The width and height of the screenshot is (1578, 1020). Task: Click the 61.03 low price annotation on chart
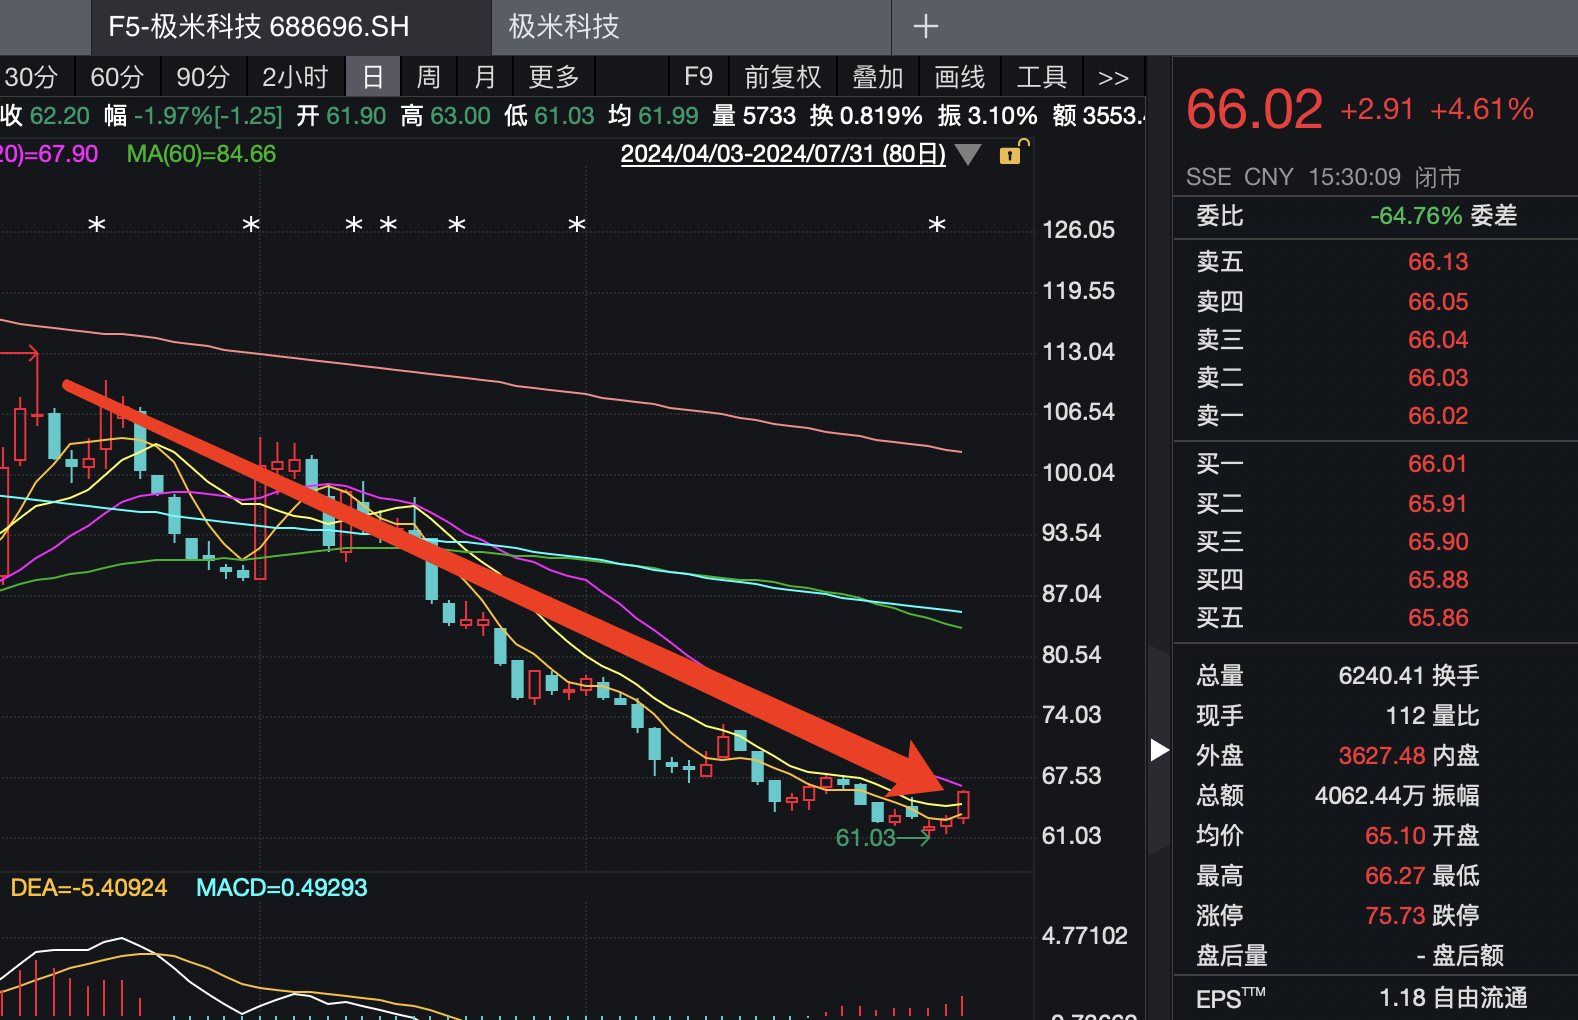click(x=865, y=838)
